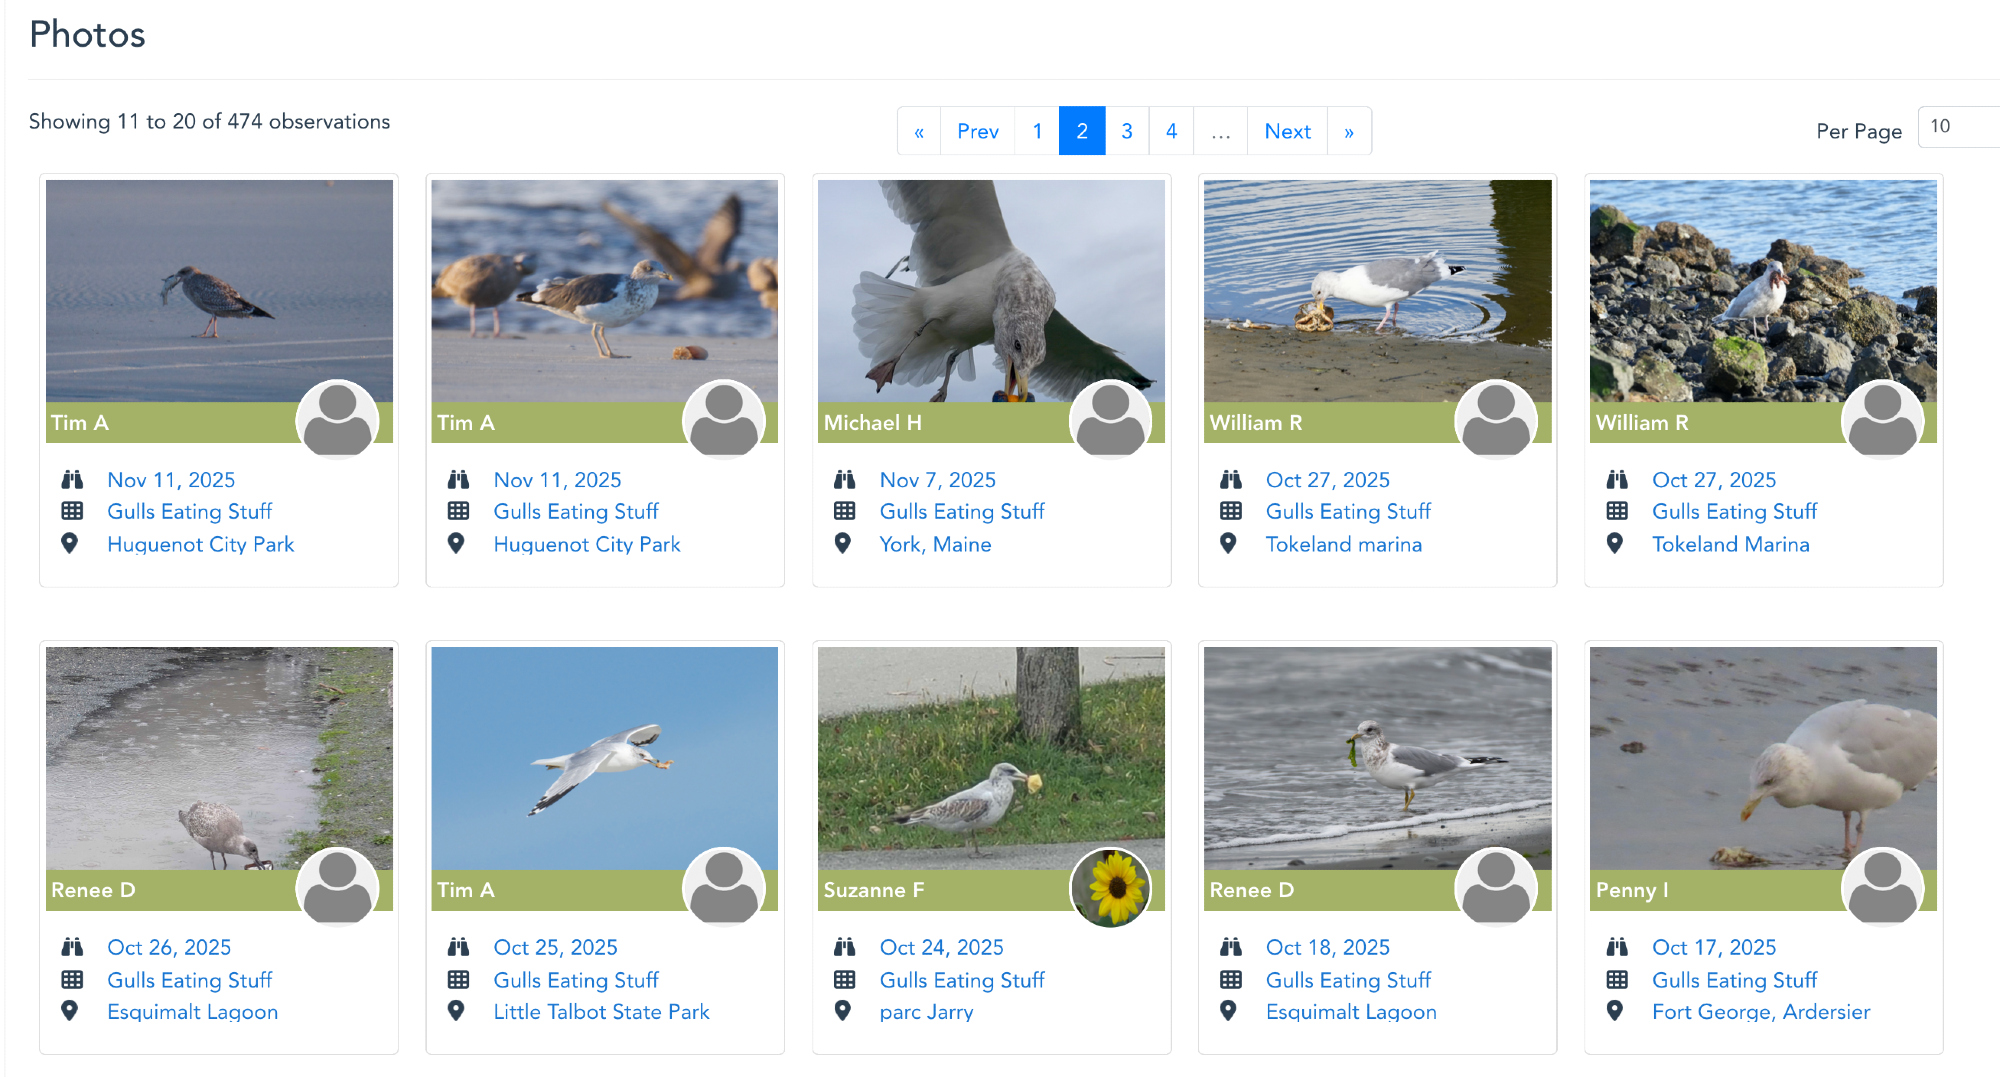Click the Prev page link
This screenshot has width=2000, height=1077.
(x=977, y=131)
